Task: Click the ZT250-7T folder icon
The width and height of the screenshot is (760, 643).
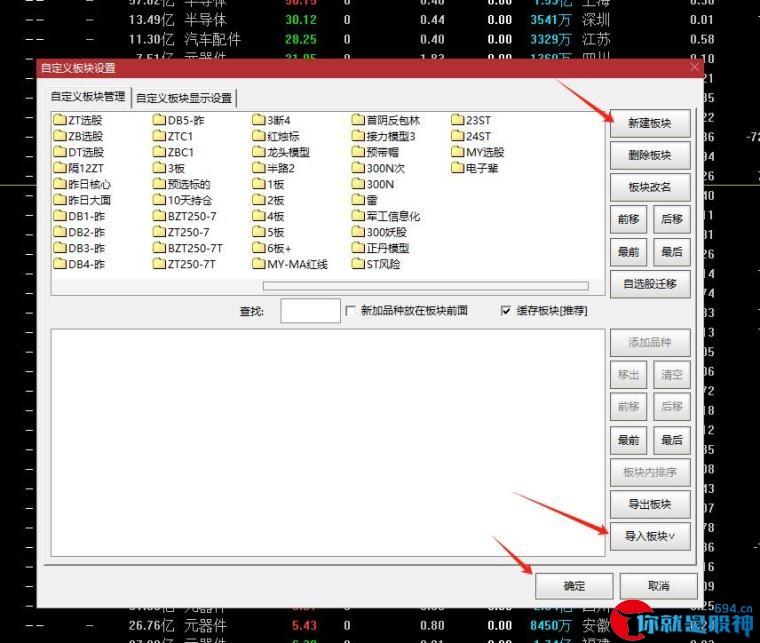Action: [x=159, y=264]
